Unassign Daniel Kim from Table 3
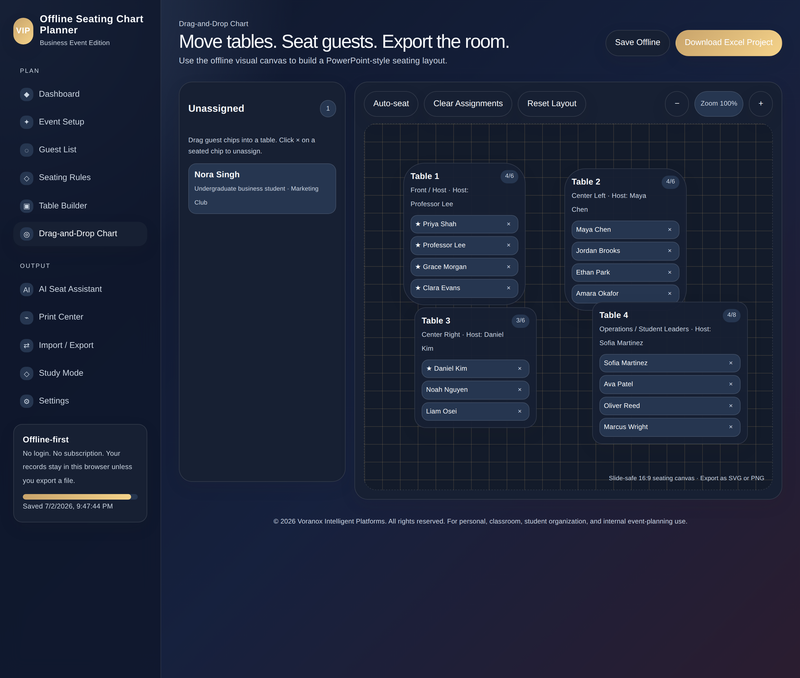This screenshot has width=800, height=678. 519,368
